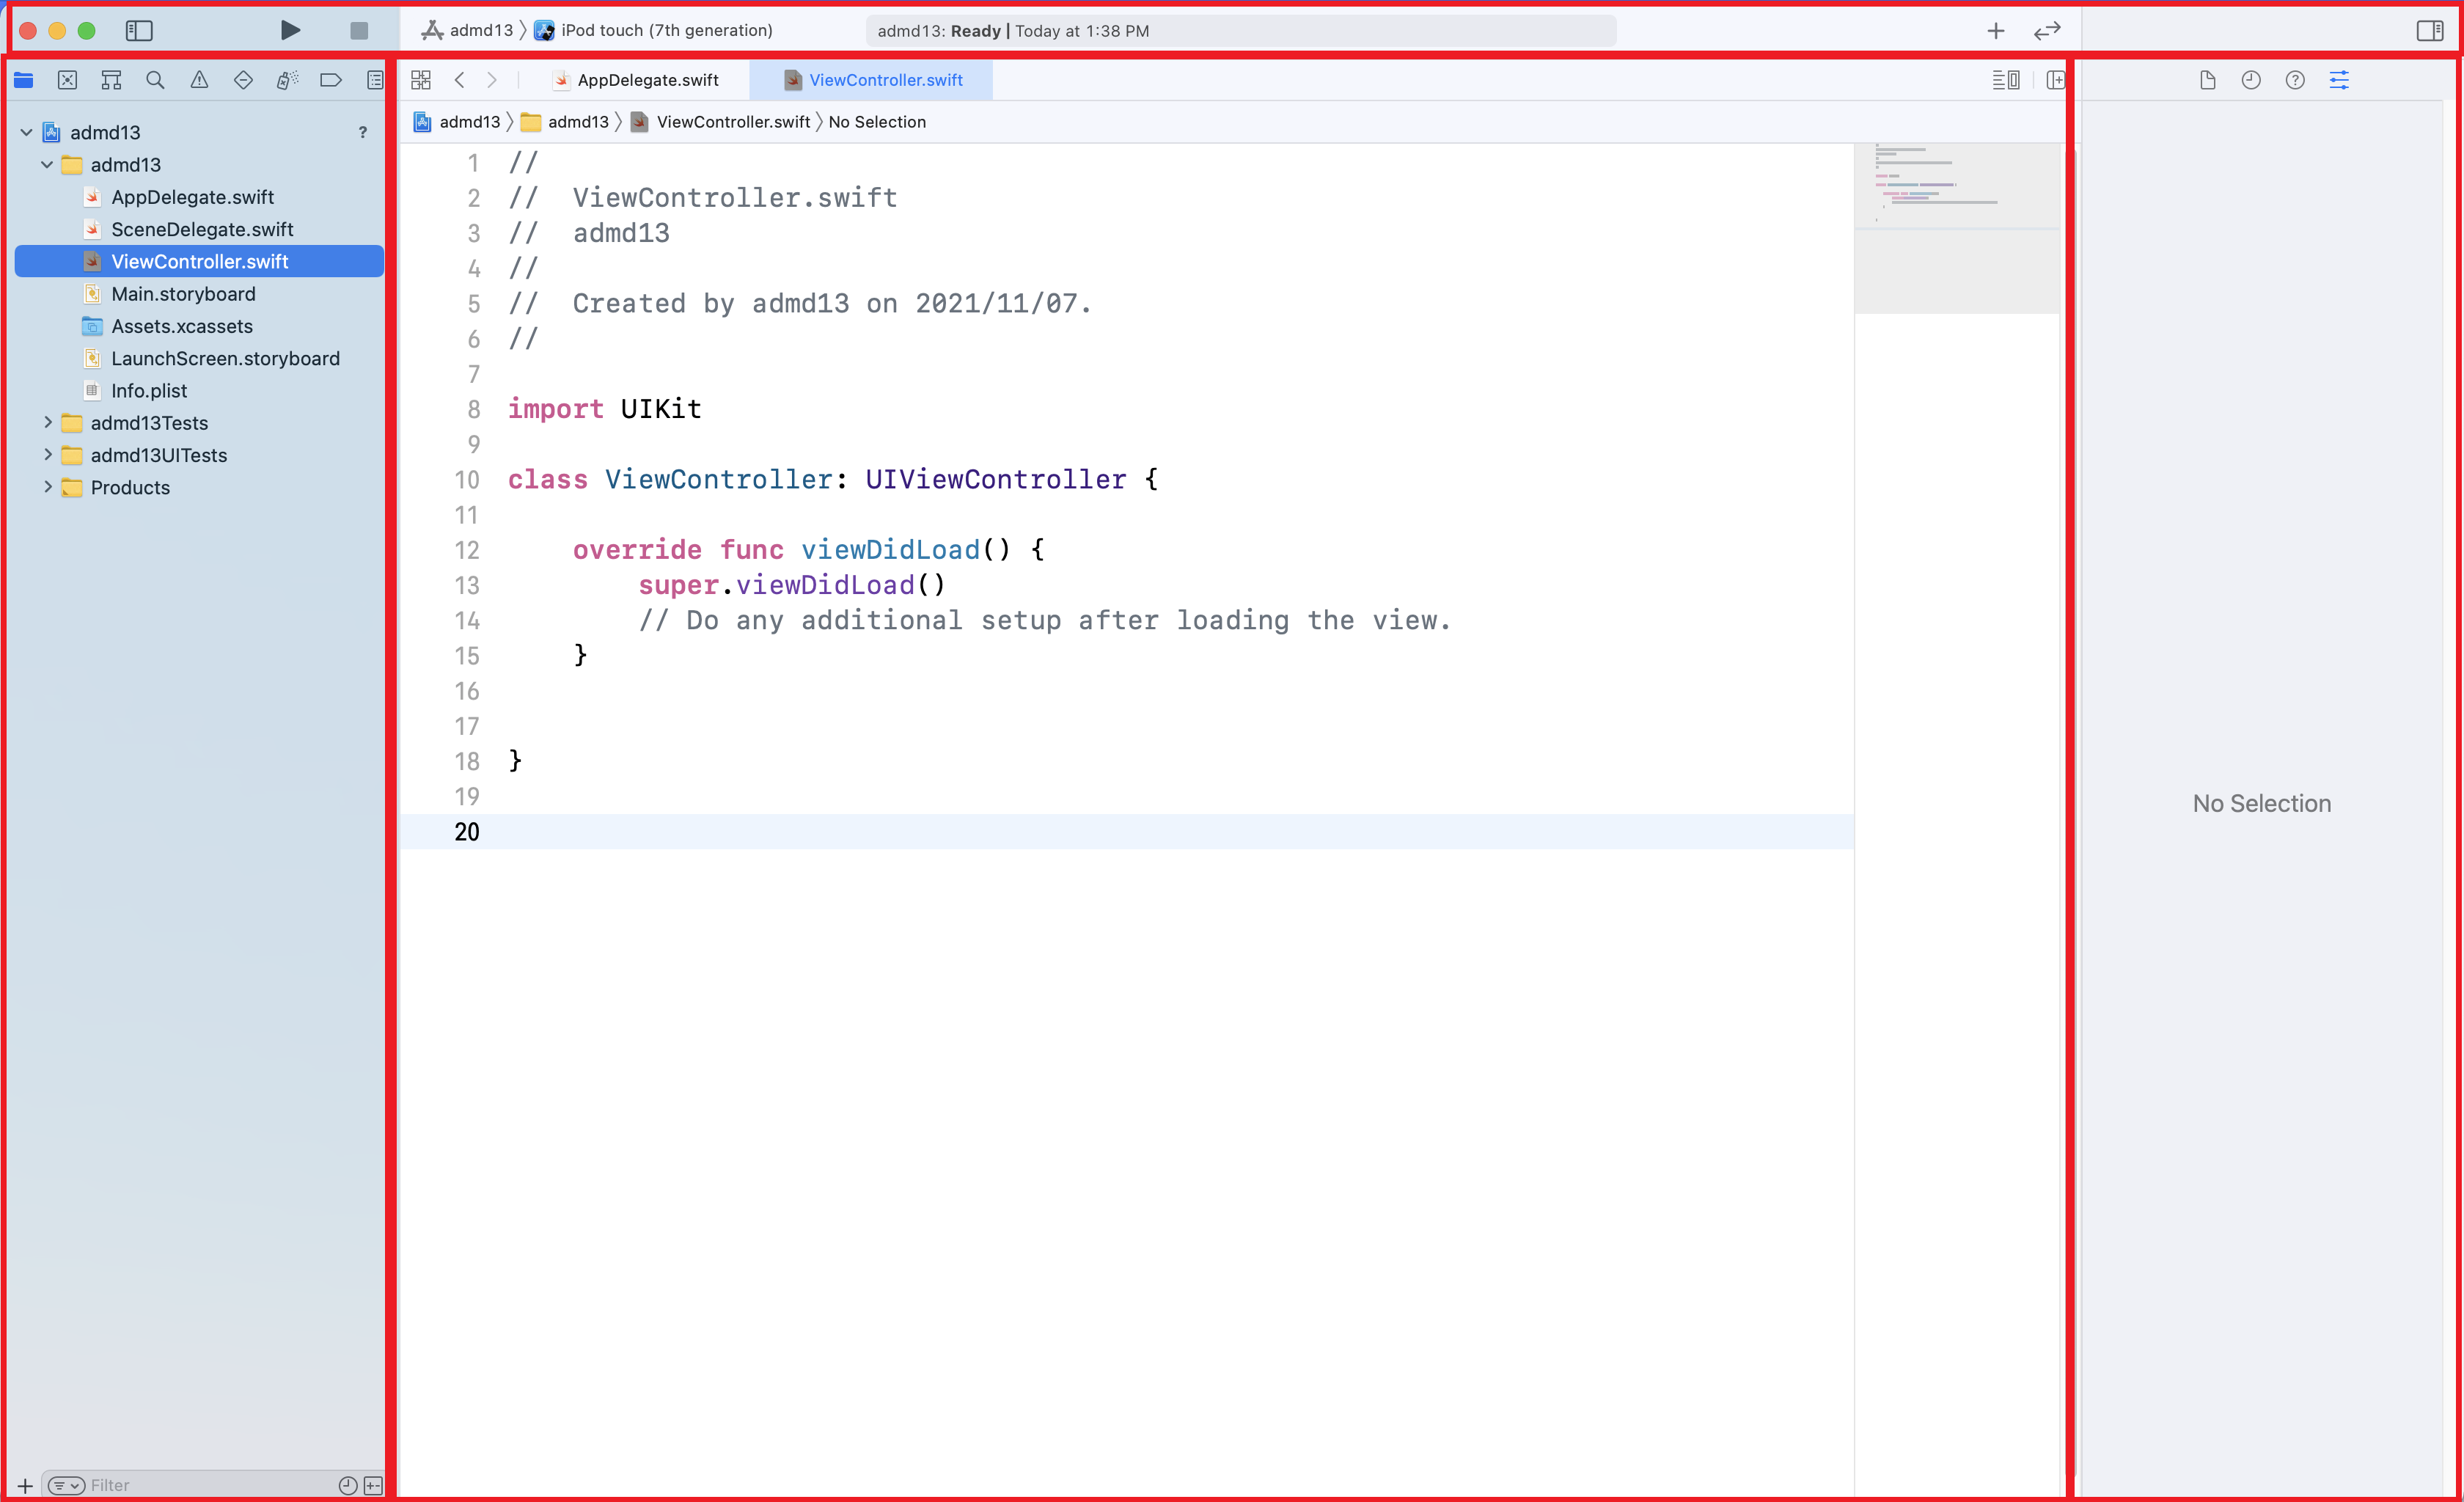
Task: Switch to the AppDelegate.swift tab
Action: tap(647, 80)
